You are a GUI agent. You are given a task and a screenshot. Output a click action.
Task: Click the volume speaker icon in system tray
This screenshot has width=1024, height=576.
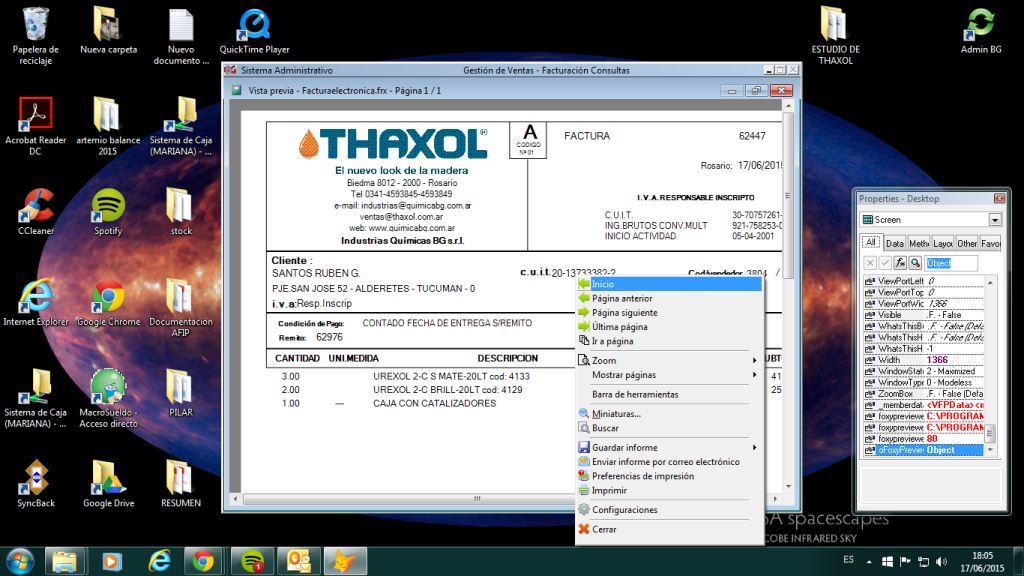pyautogui.click(x=941, y=562)
